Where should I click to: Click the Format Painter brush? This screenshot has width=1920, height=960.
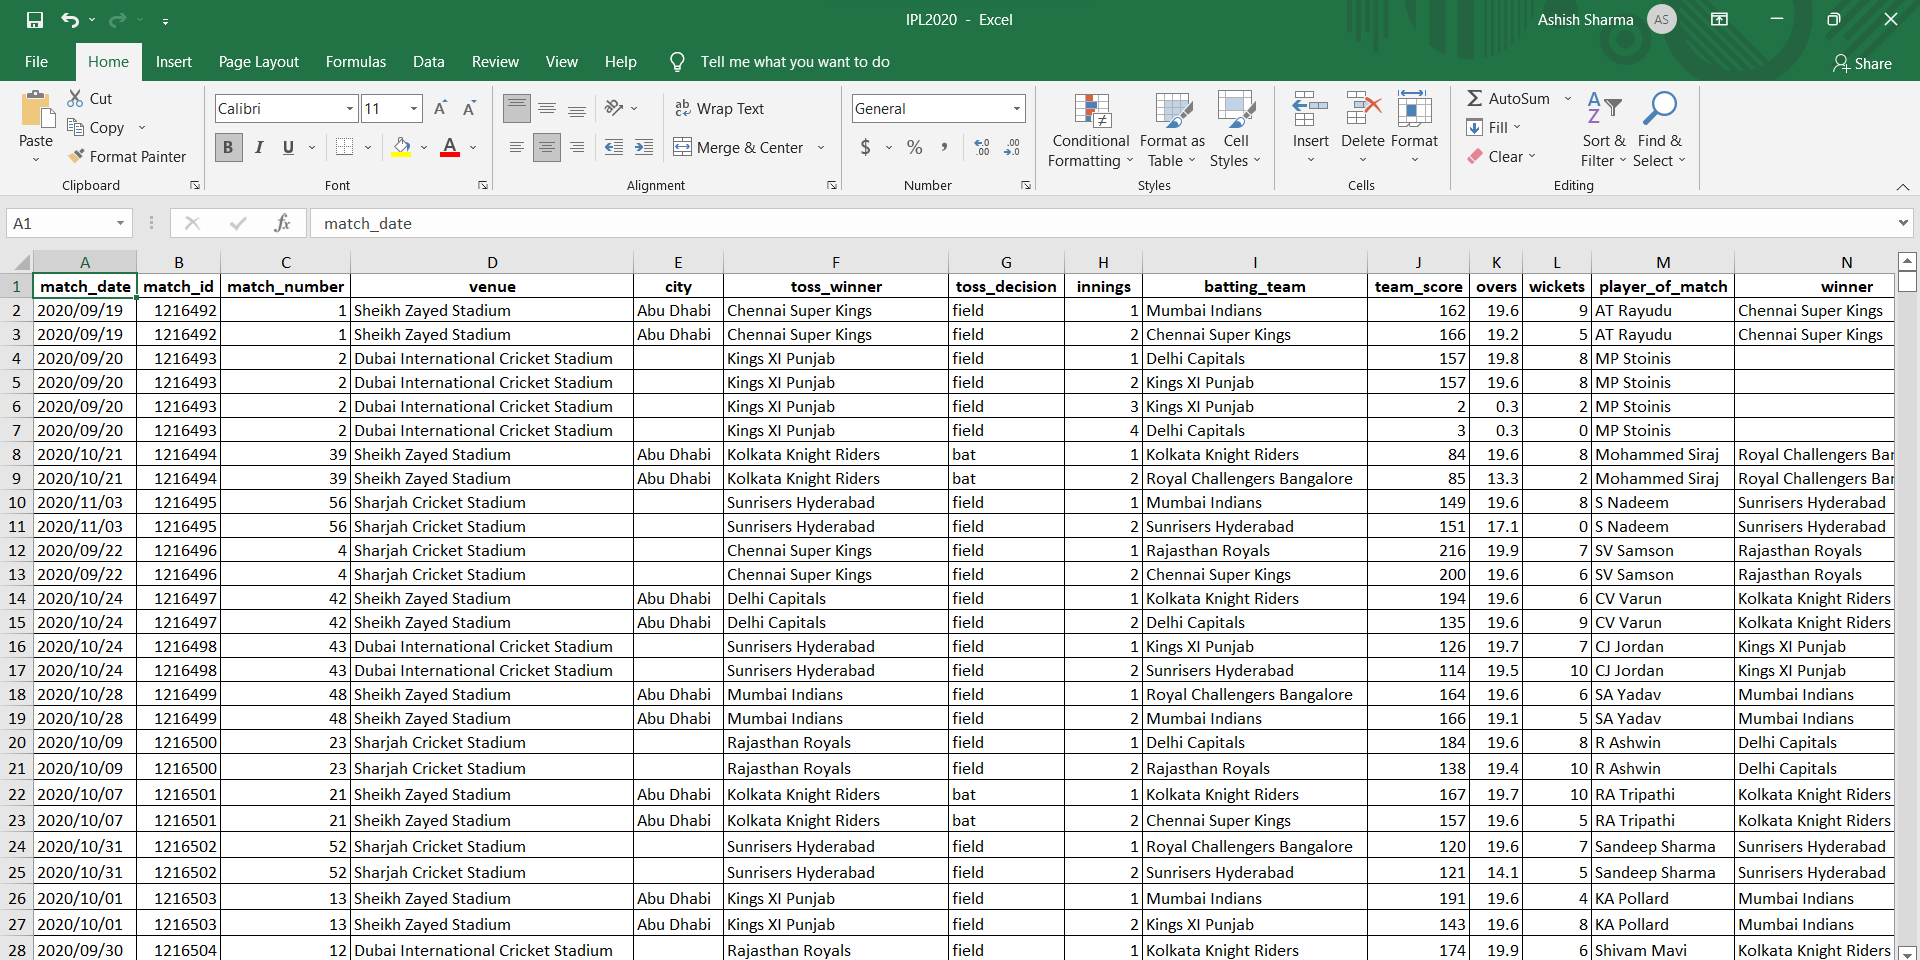click(x=76, y=156)
